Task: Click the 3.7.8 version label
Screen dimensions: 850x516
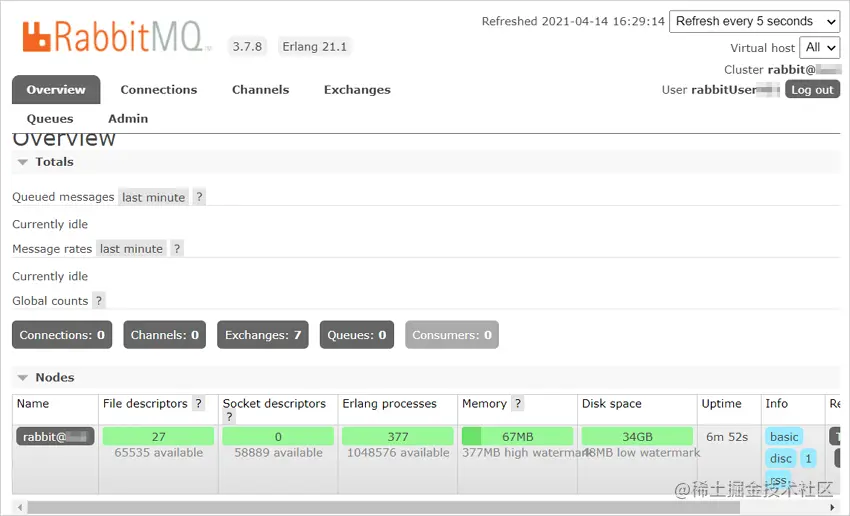Action: 247,47
